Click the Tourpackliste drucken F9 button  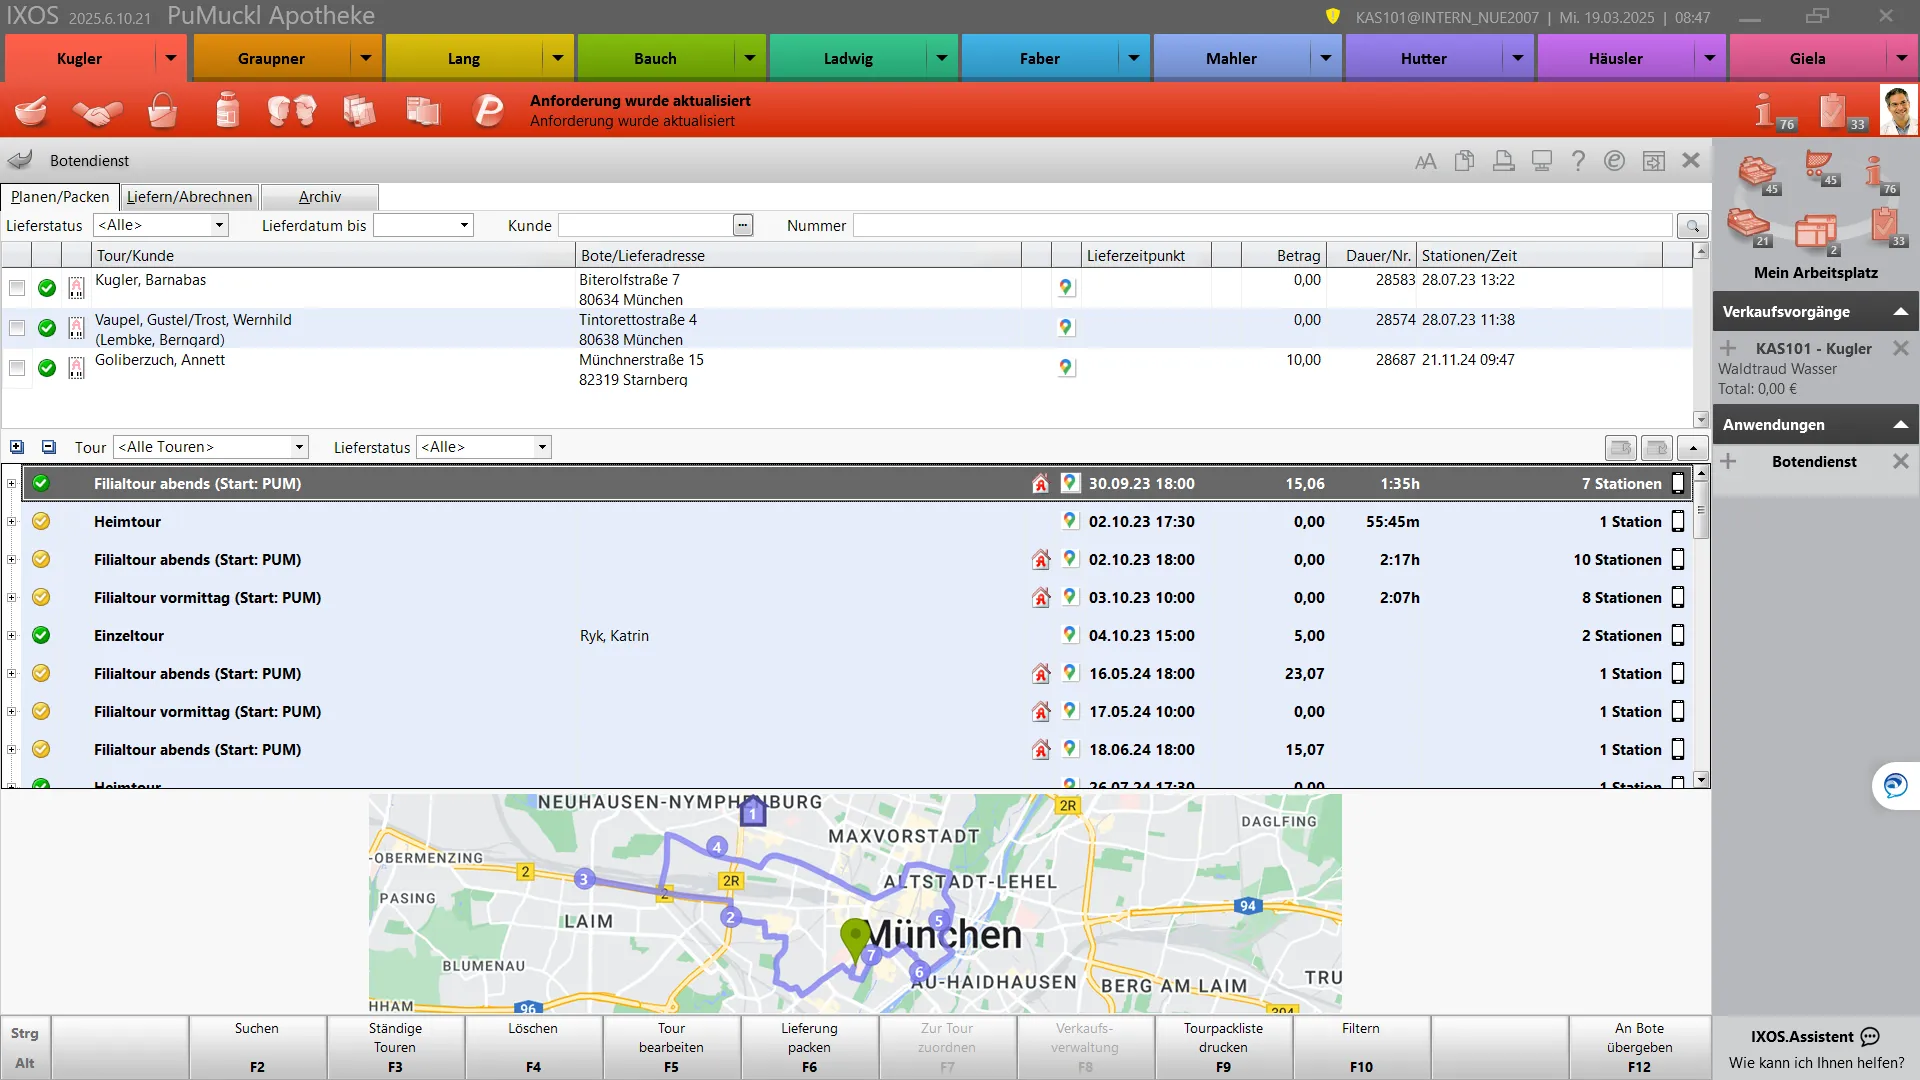click(x=1223, y=1047)
